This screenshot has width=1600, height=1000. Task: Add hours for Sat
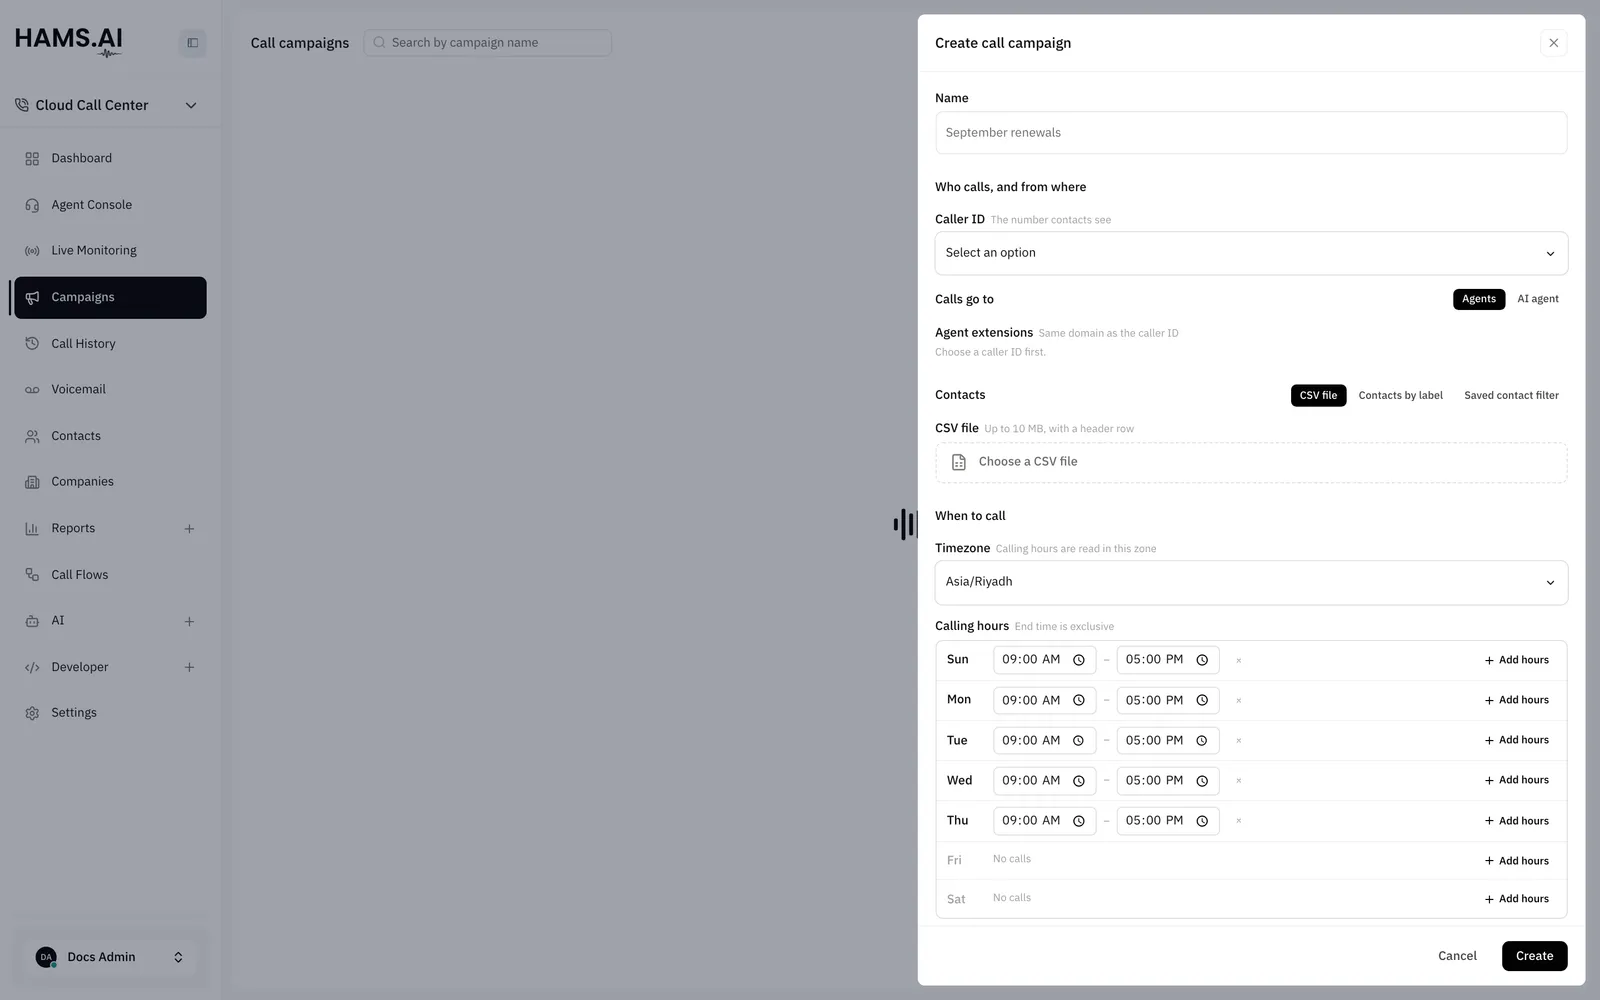coord(1516,899)
